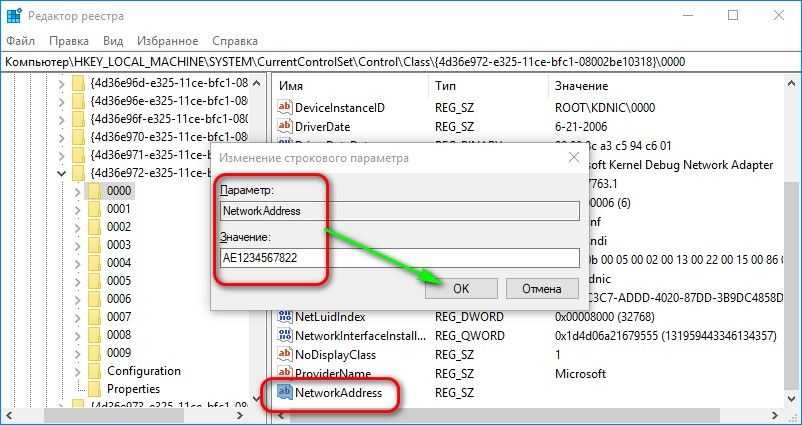The height and width of the screenshot is (425, 802).
Task: Click the folder icon of key 0000
Action: click(94, 191)
